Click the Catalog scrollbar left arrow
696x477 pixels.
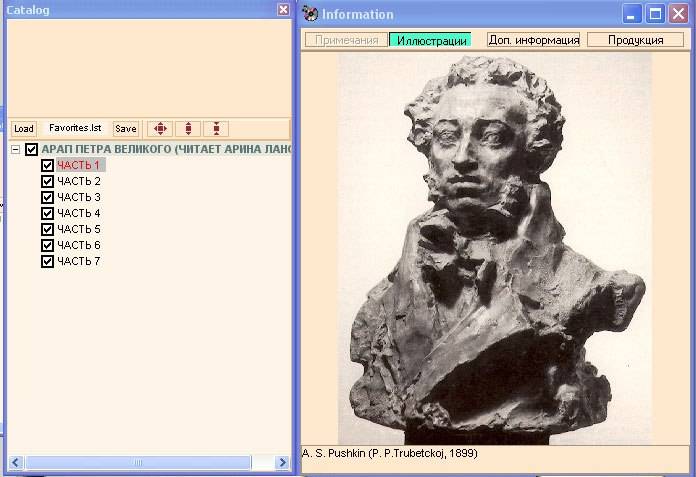(16, 462)
